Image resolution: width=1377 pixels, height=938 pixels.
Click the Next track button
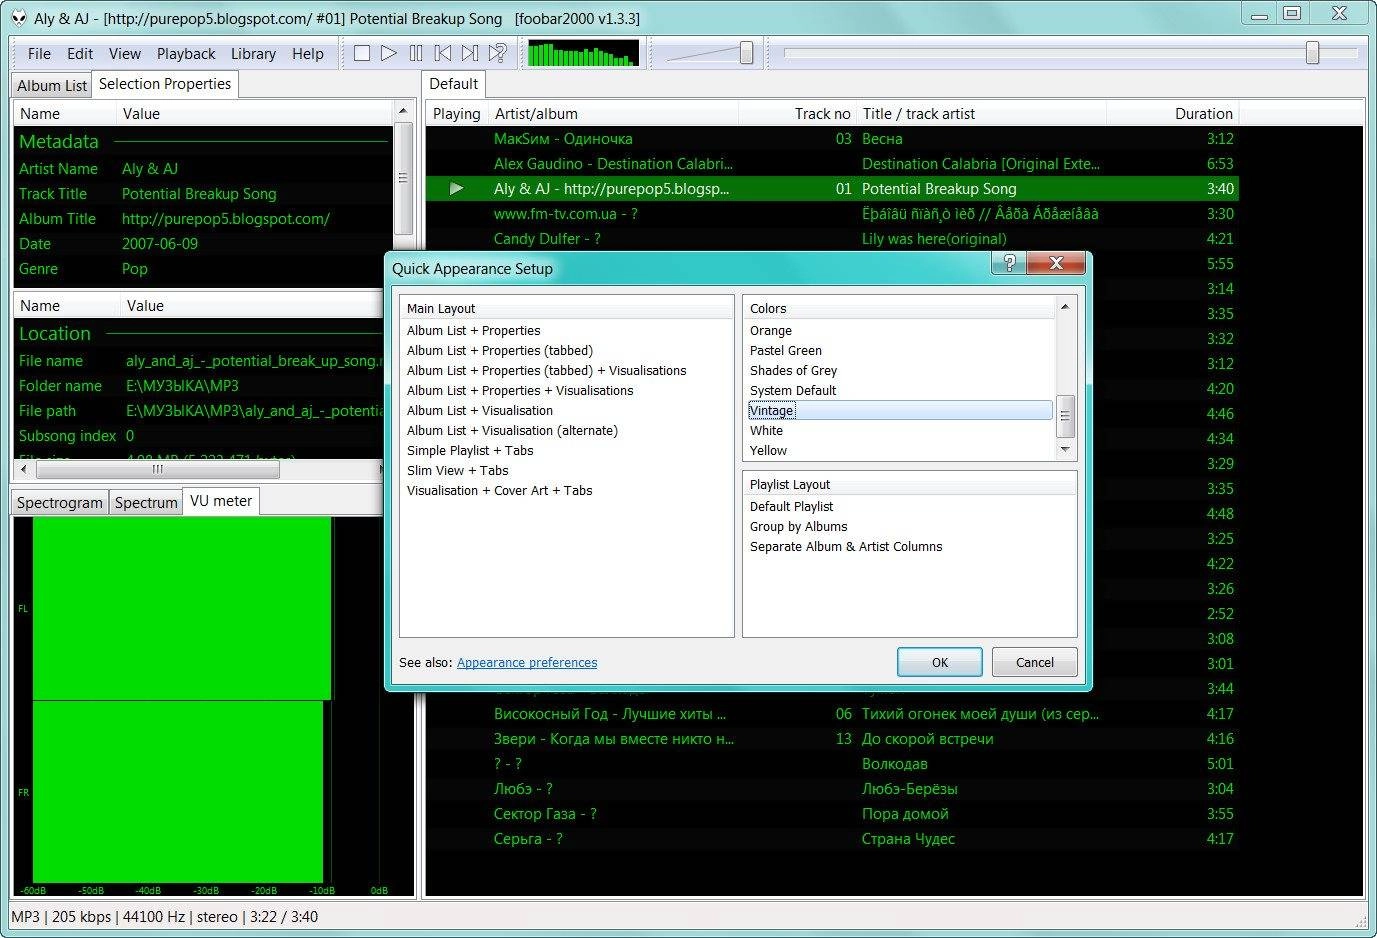coord(470,53)
